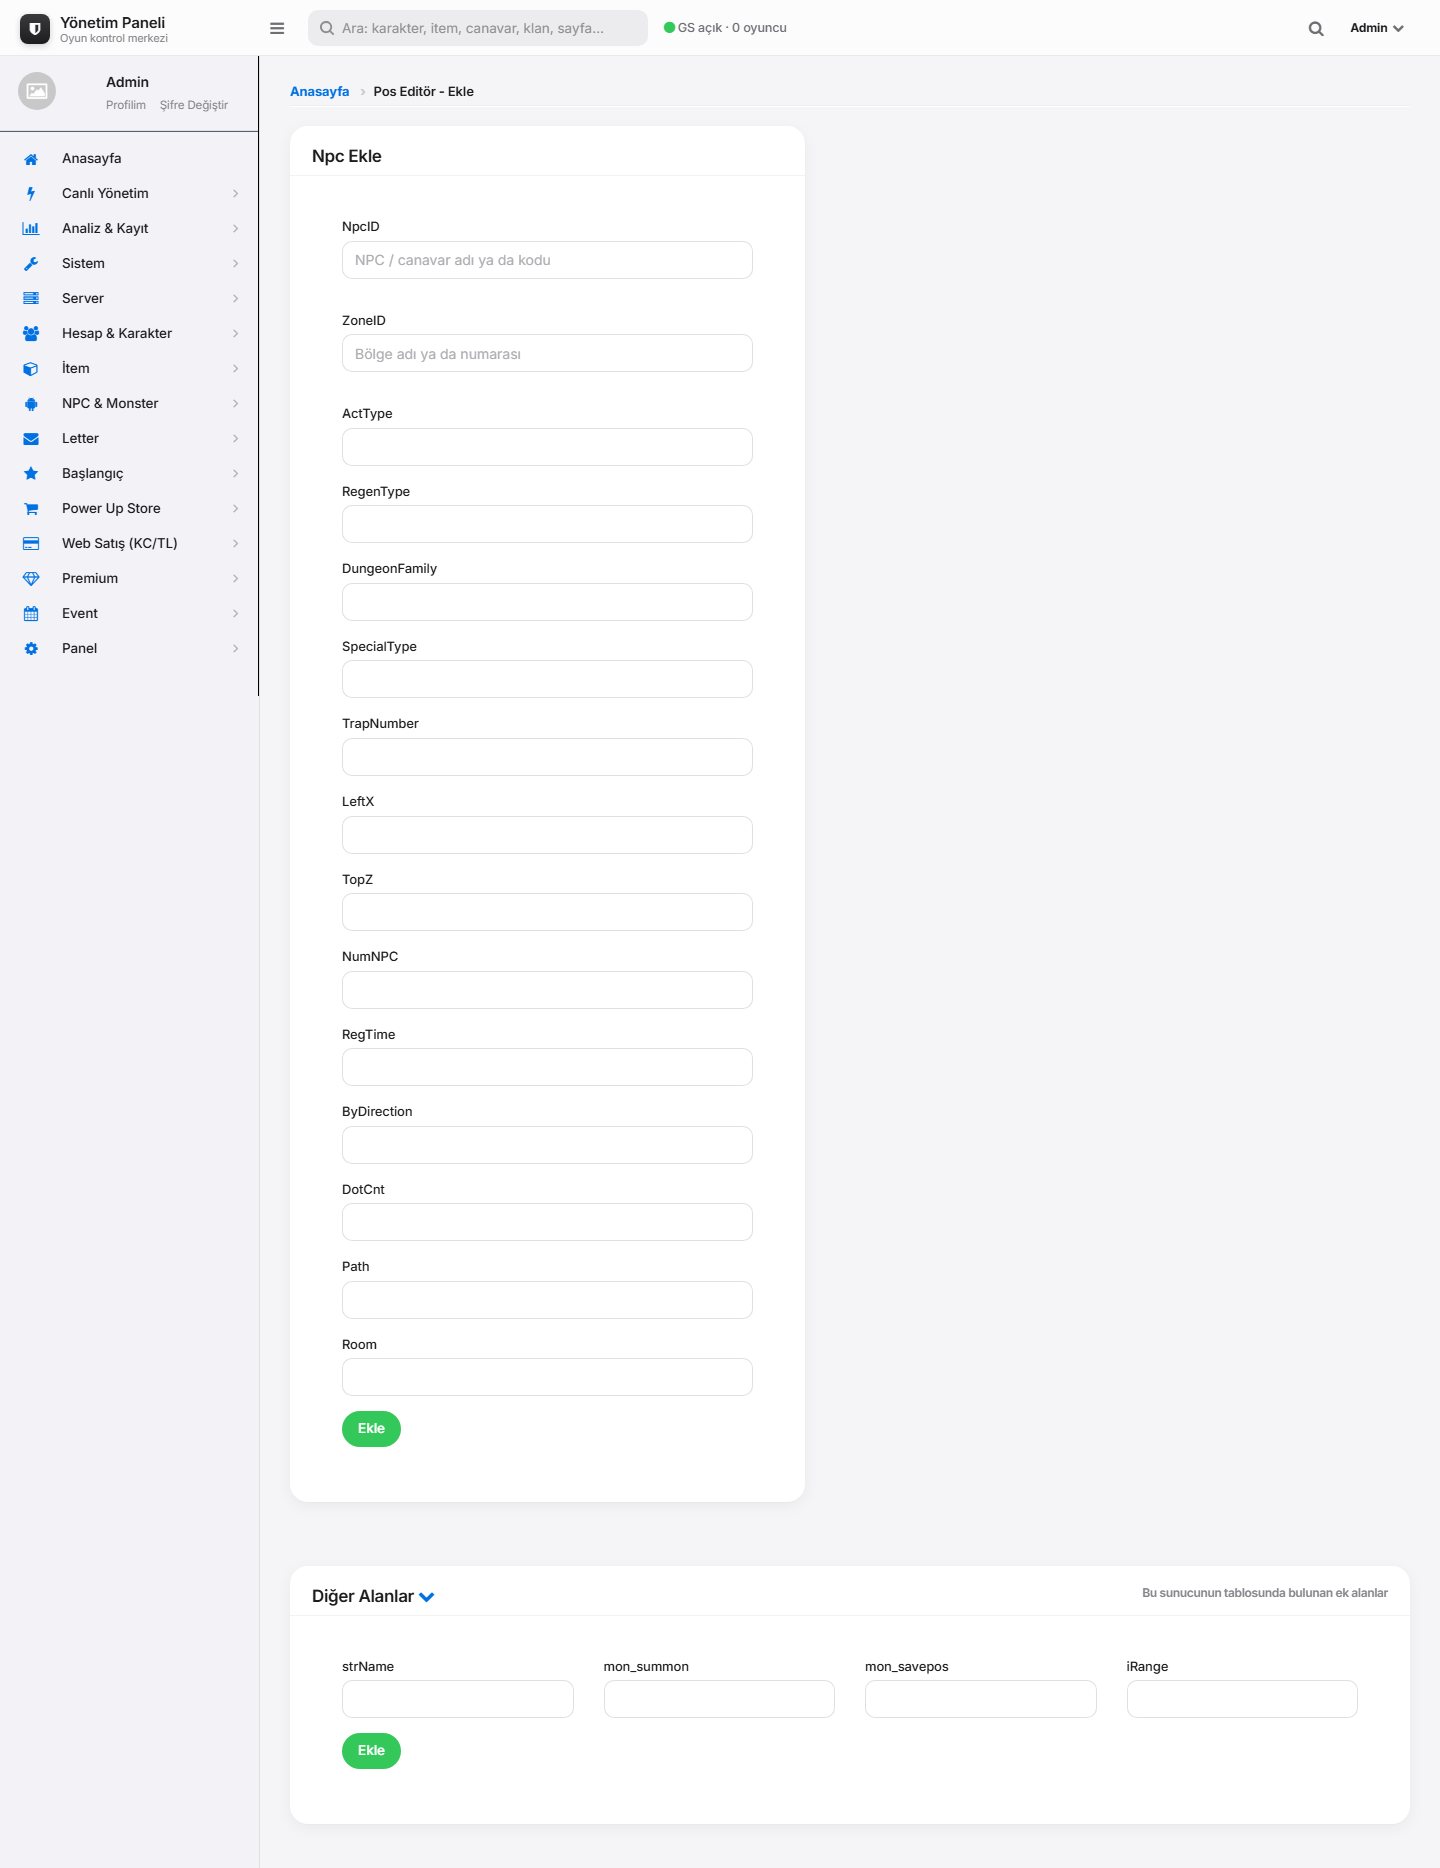The height and width of the screenshot is (1868, 1440).
Task: Open the Server menu item
Action: click(130, 299)
